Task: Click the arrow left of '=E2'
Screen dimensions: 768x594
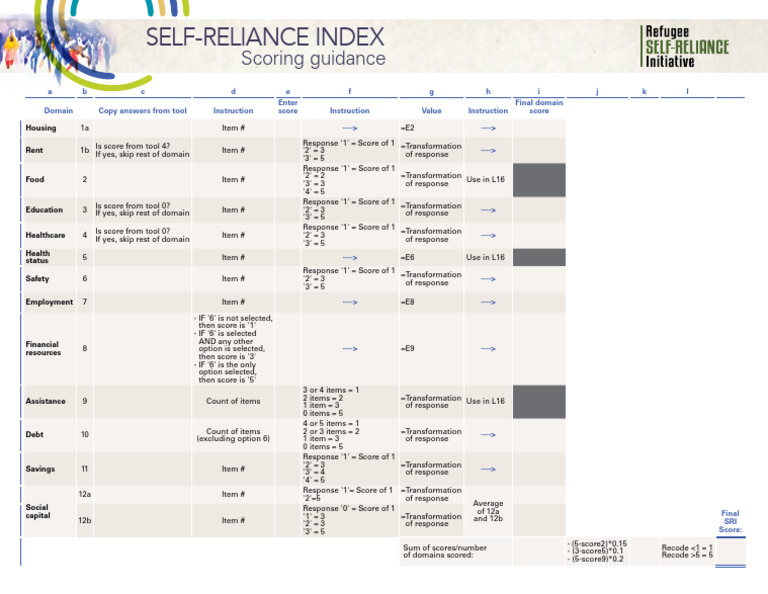Action: point(350,128)
